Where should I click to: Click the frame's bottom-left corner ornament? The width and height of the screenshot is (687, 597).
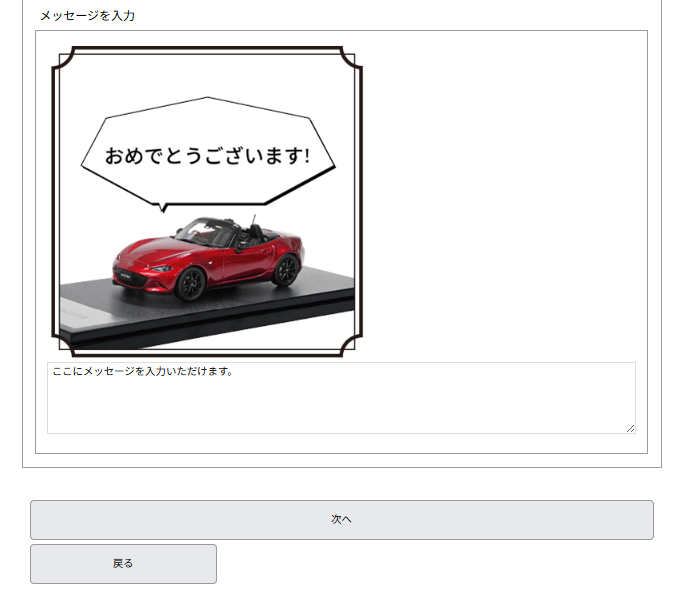click(59, 347)
